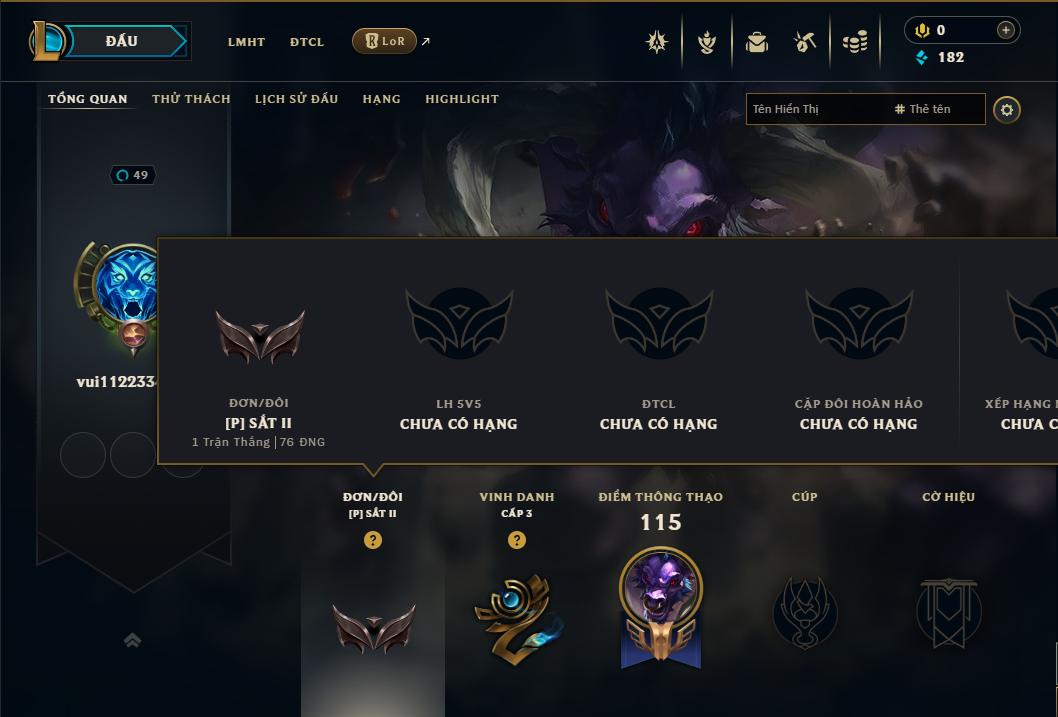Viewport: 1058px width, 717px height.
Task: Open profile settings gear icon
Action: [1007, 110]
